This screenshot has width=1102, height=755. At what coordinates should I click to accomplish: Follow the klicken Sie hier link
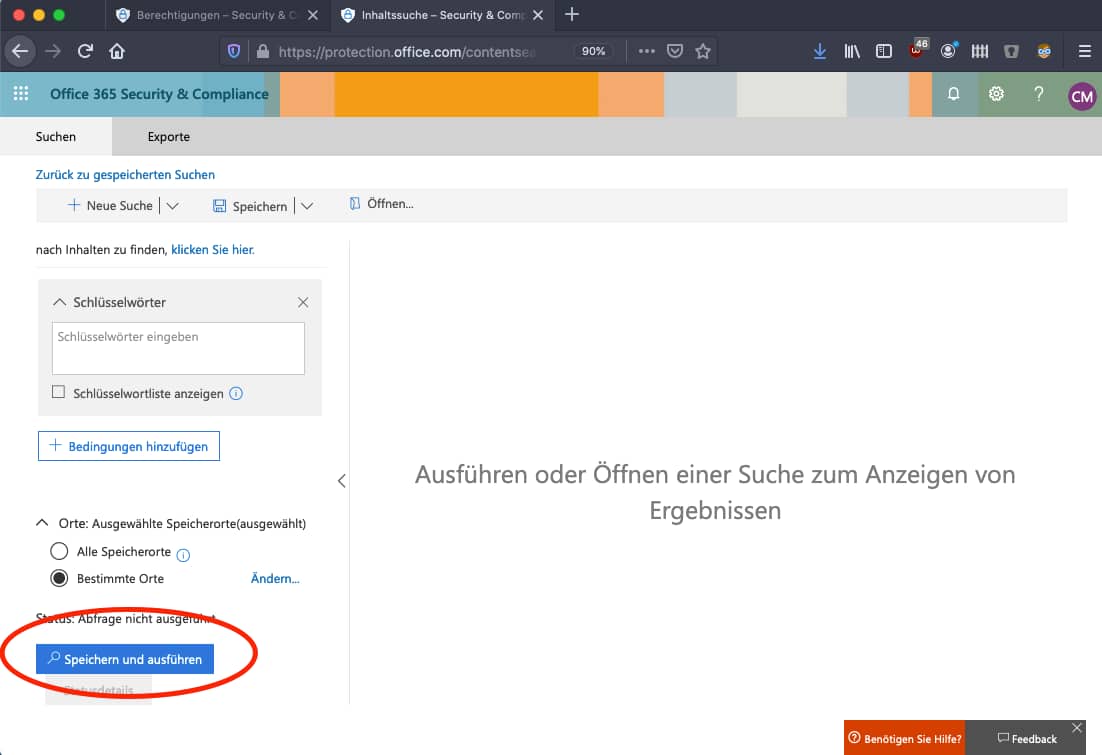pos(212,249)
